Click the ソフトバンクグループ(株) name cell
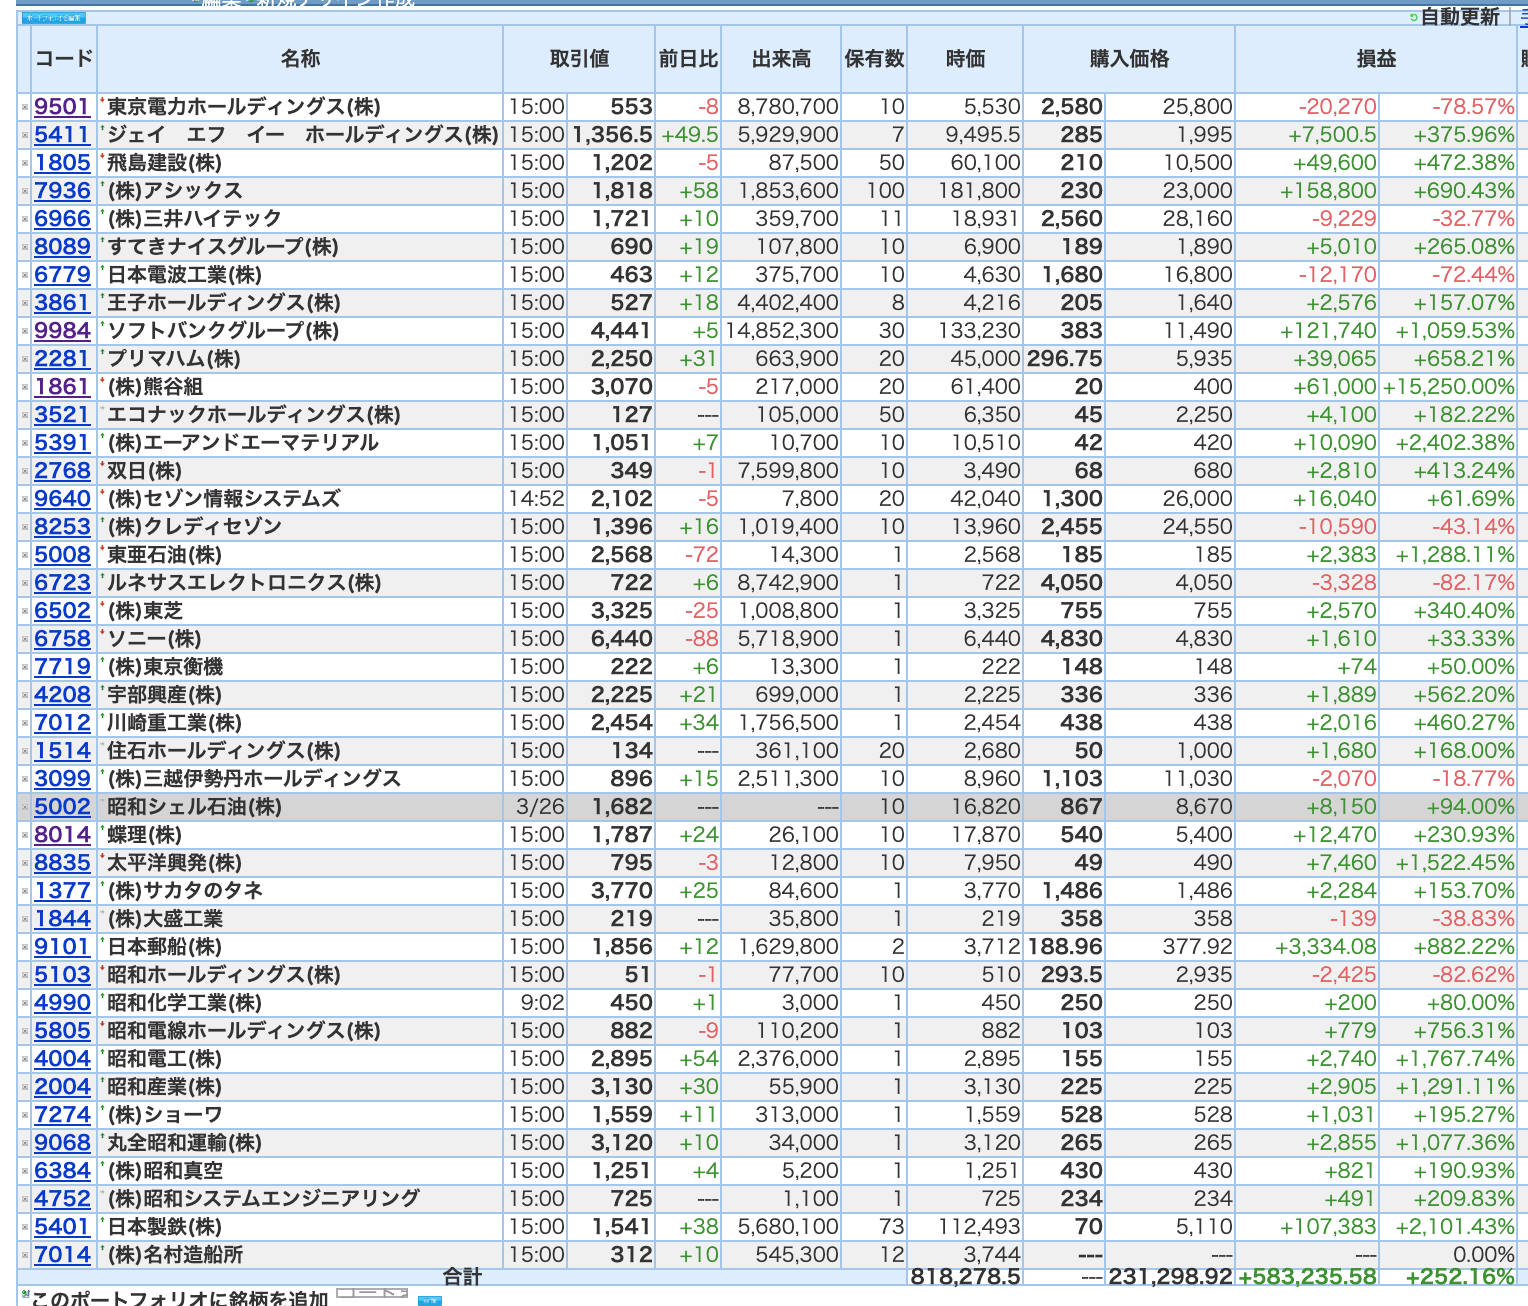Screen dimensions: 1528x1306 [x=300, y=331]
